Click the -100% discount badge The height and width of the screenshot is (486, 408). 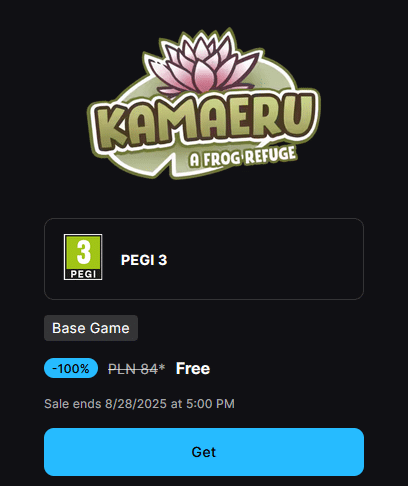[x=71, y=368]
